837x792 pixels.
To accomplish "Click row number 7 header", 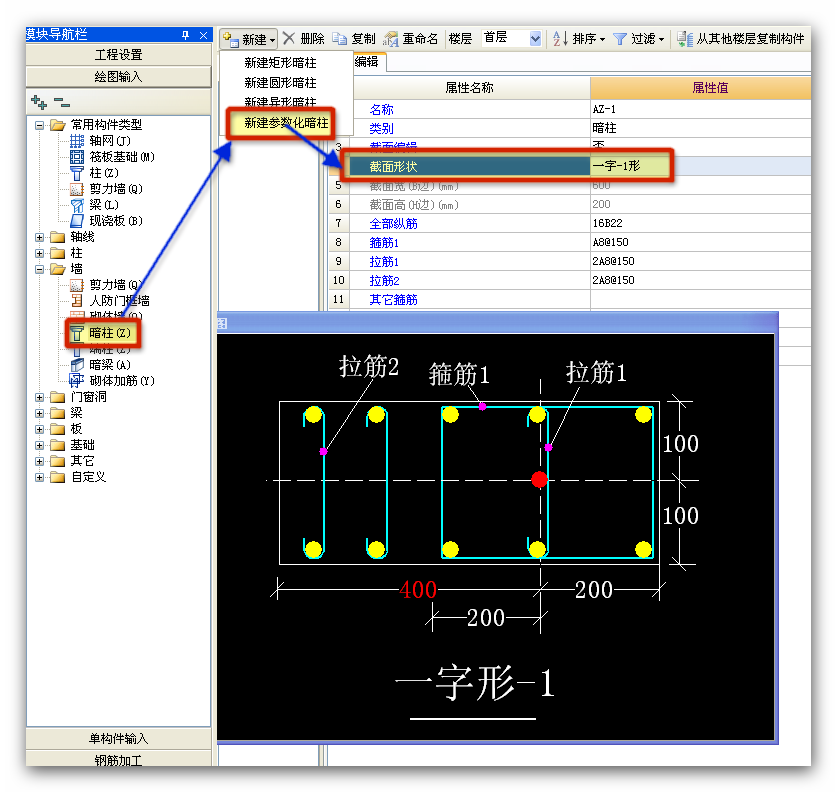I will coord(338,224).
